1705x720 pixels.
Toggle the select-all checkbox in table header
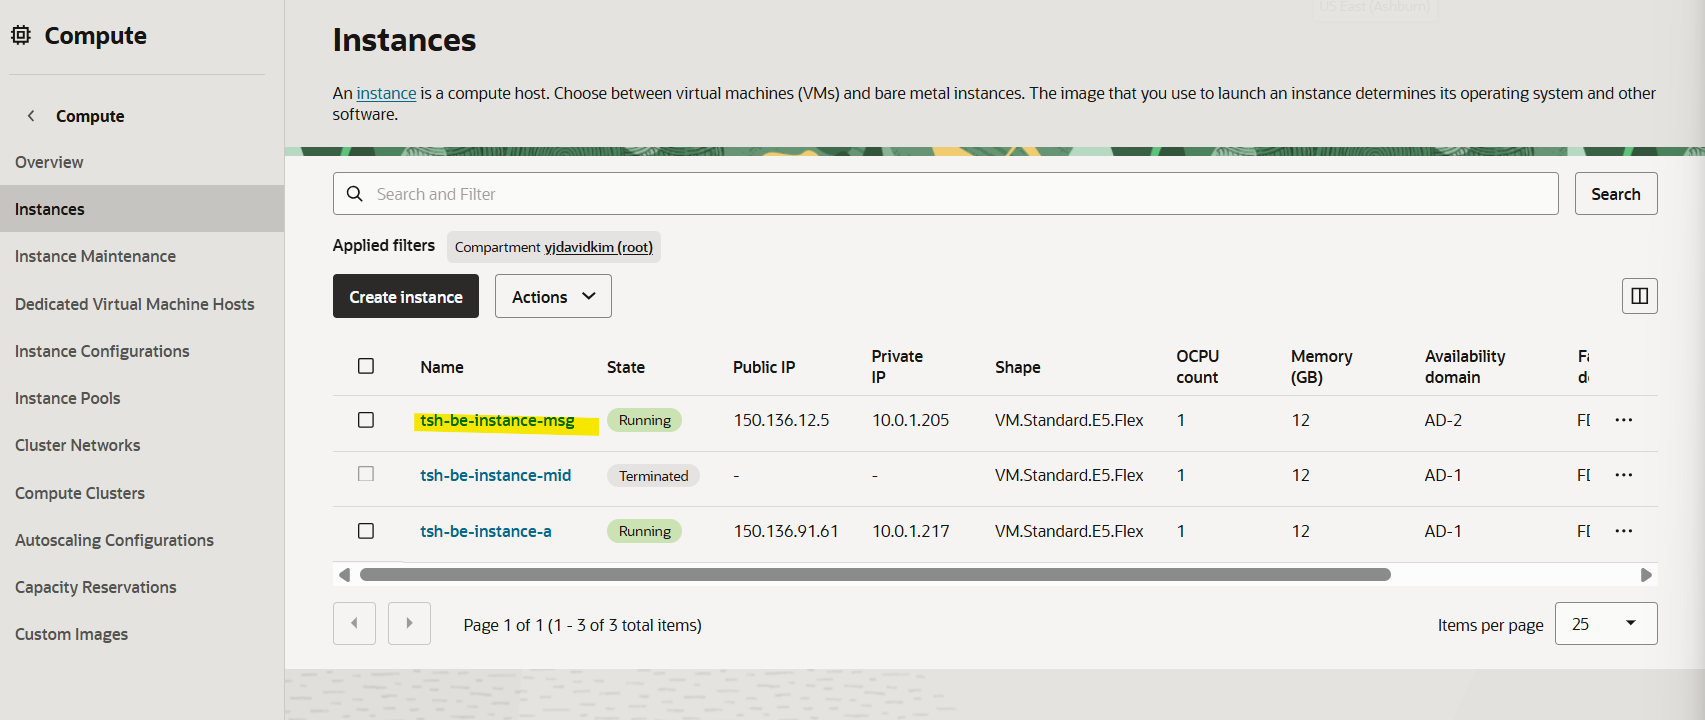coord(366,366)
